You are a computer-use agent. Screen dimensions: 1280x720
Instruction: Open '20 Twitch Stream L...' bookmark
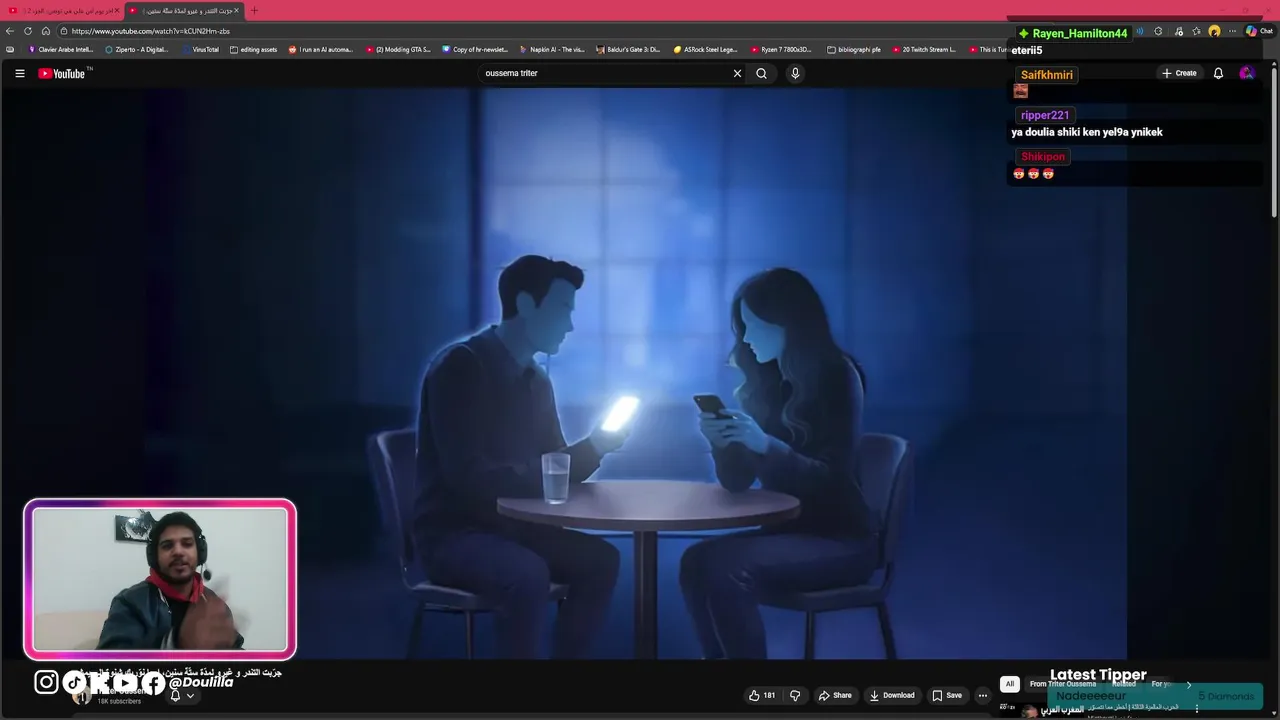(x=924, y=49)
